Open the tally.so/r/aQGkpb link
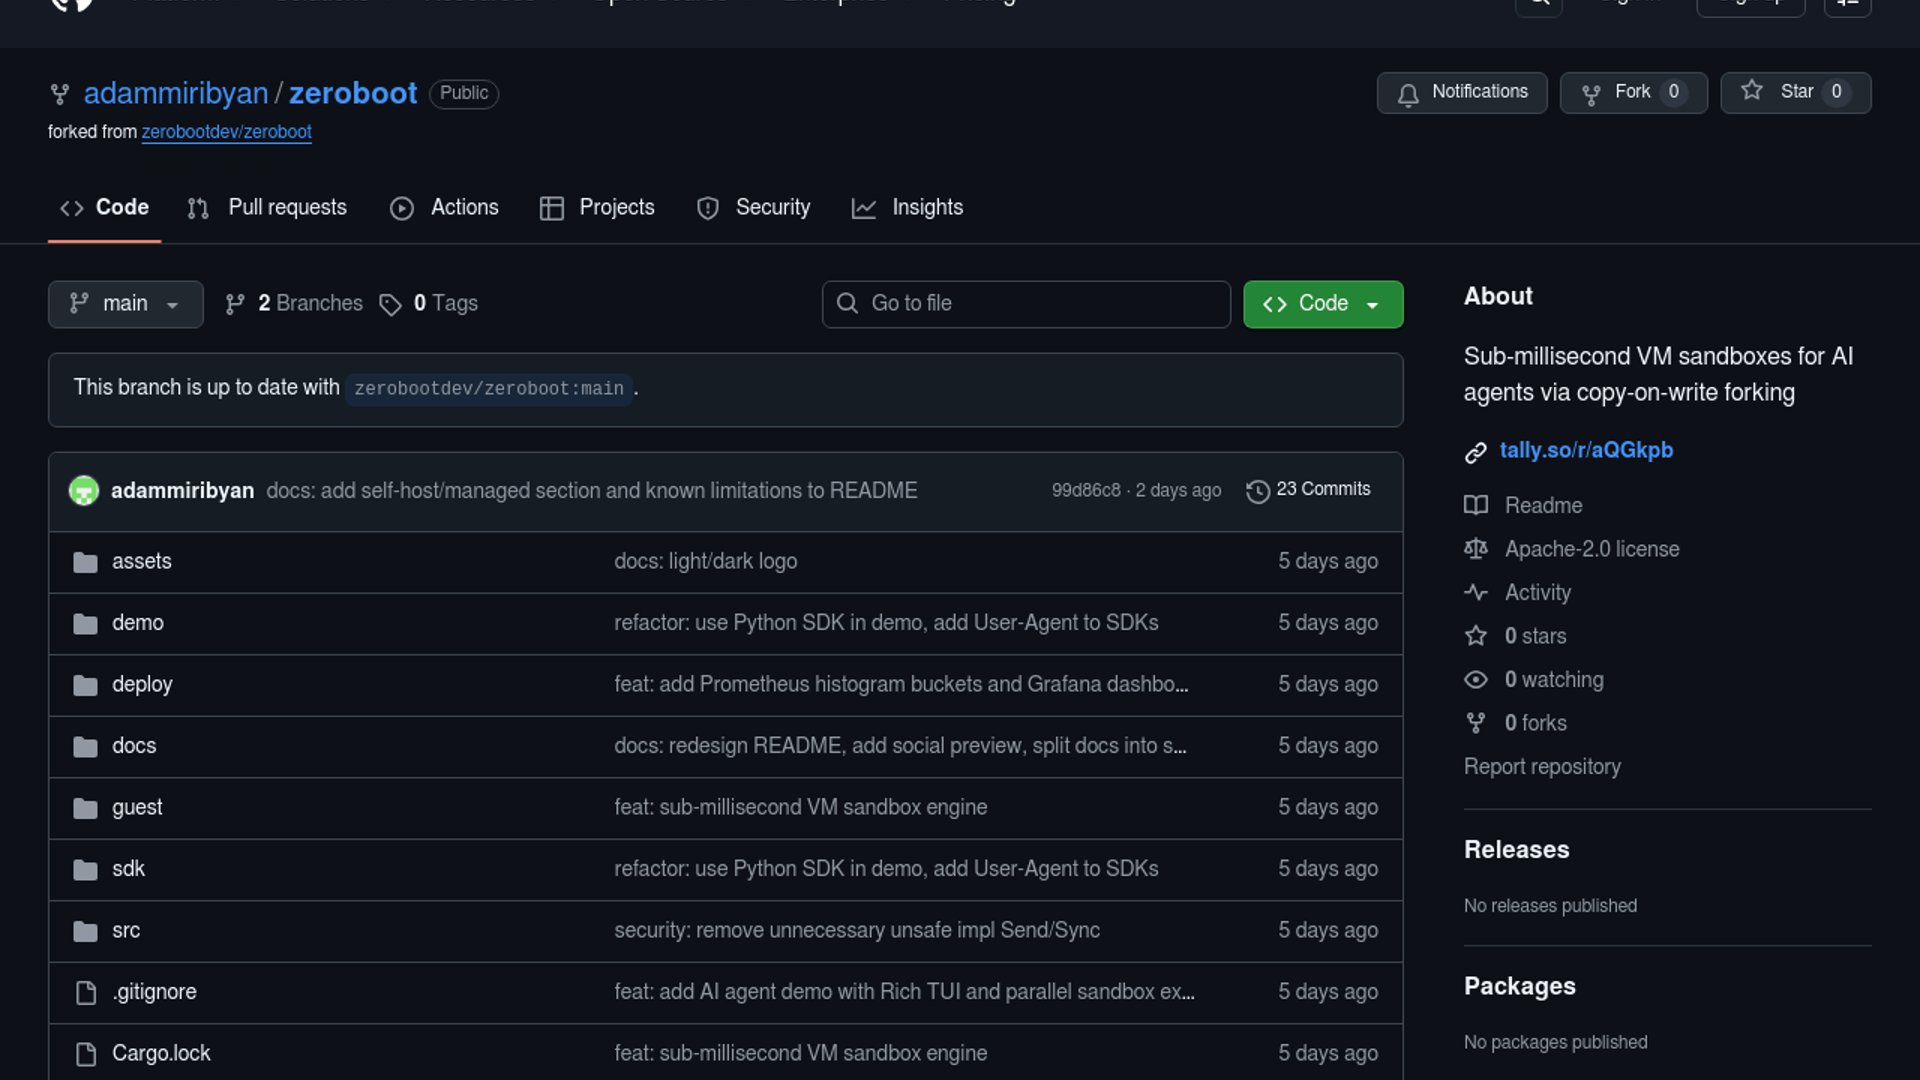Image resolution: width=1920 pixels, height=1080 pixels. point(1585,451)
